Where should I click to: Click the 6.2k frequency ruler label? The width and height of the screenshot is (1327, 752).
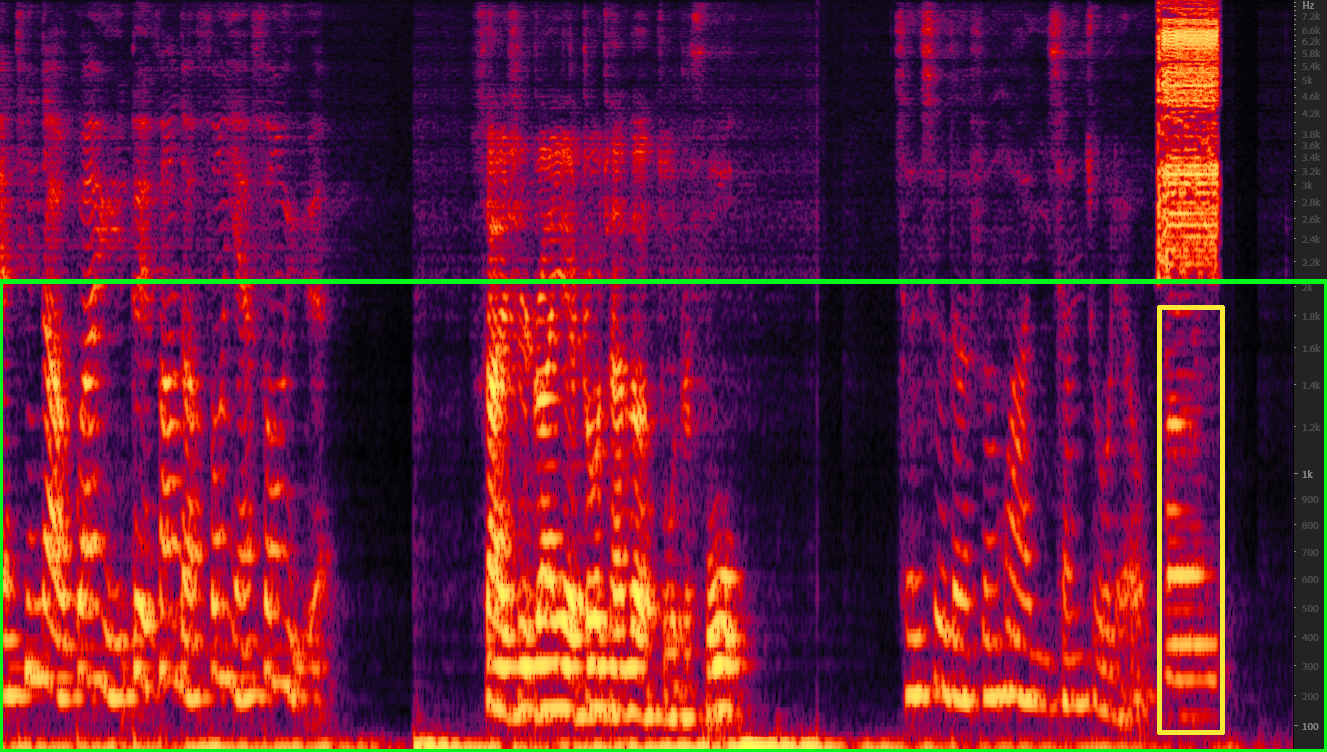point(1309,41)
